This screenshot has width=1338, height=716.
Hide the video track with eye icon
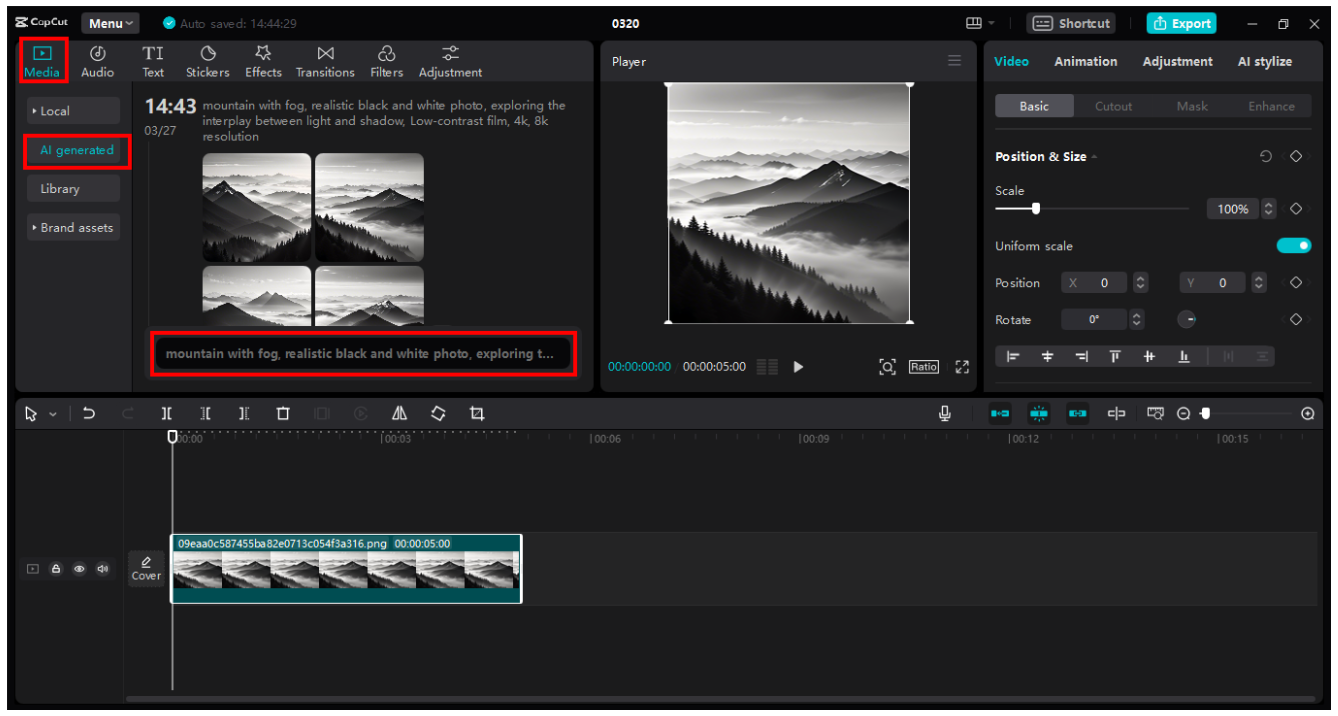pyautogui.click(x=79, y=569)
